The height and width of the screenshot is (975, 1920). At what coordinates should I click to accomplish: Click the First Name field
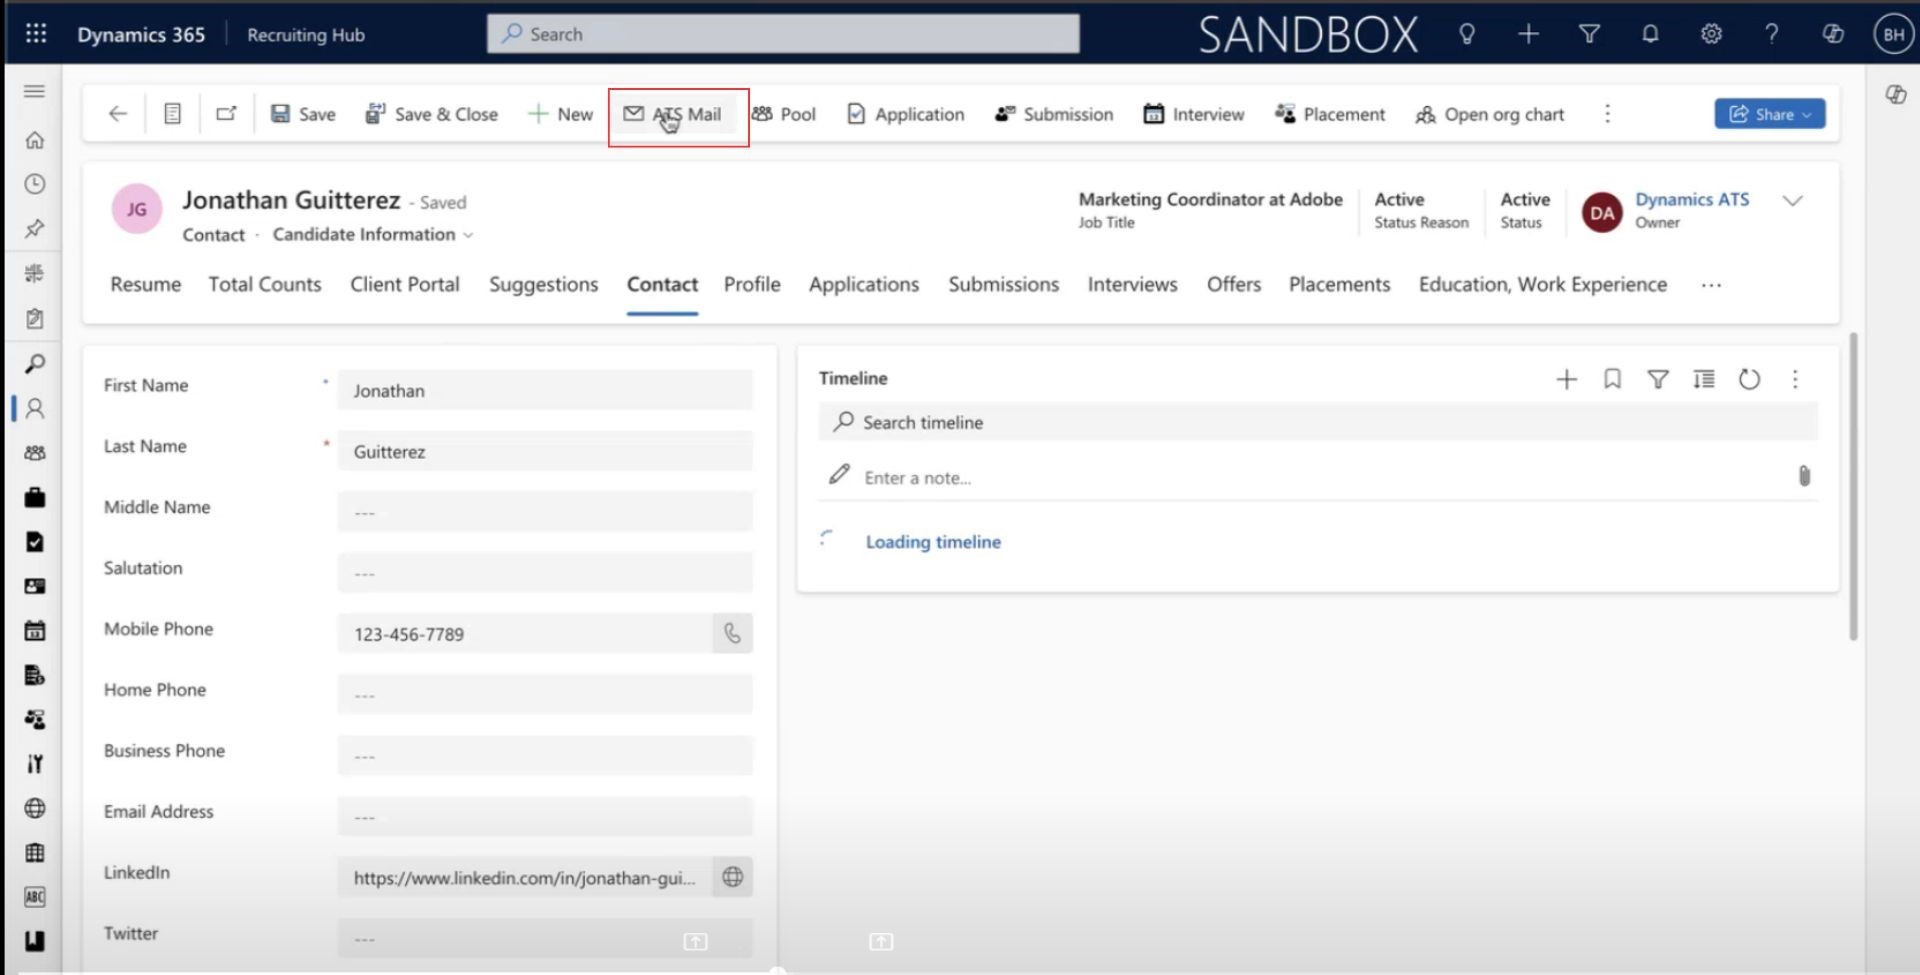pyautogui.click(x=545, y=390)
